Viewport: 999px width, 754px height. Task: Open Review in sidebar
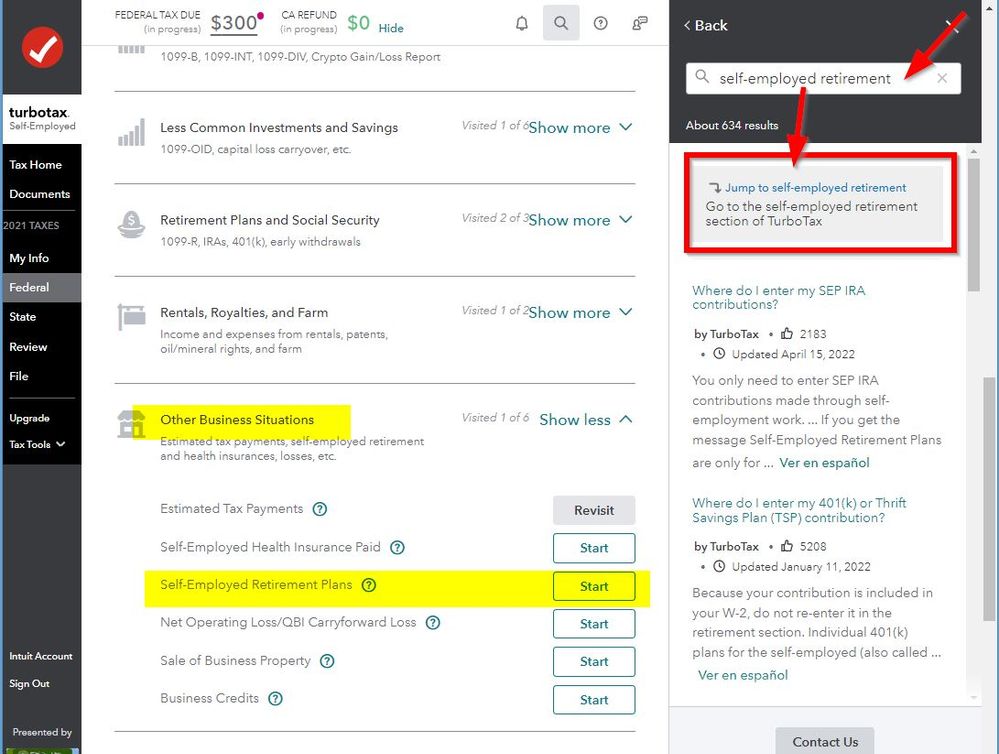(28, 347)
